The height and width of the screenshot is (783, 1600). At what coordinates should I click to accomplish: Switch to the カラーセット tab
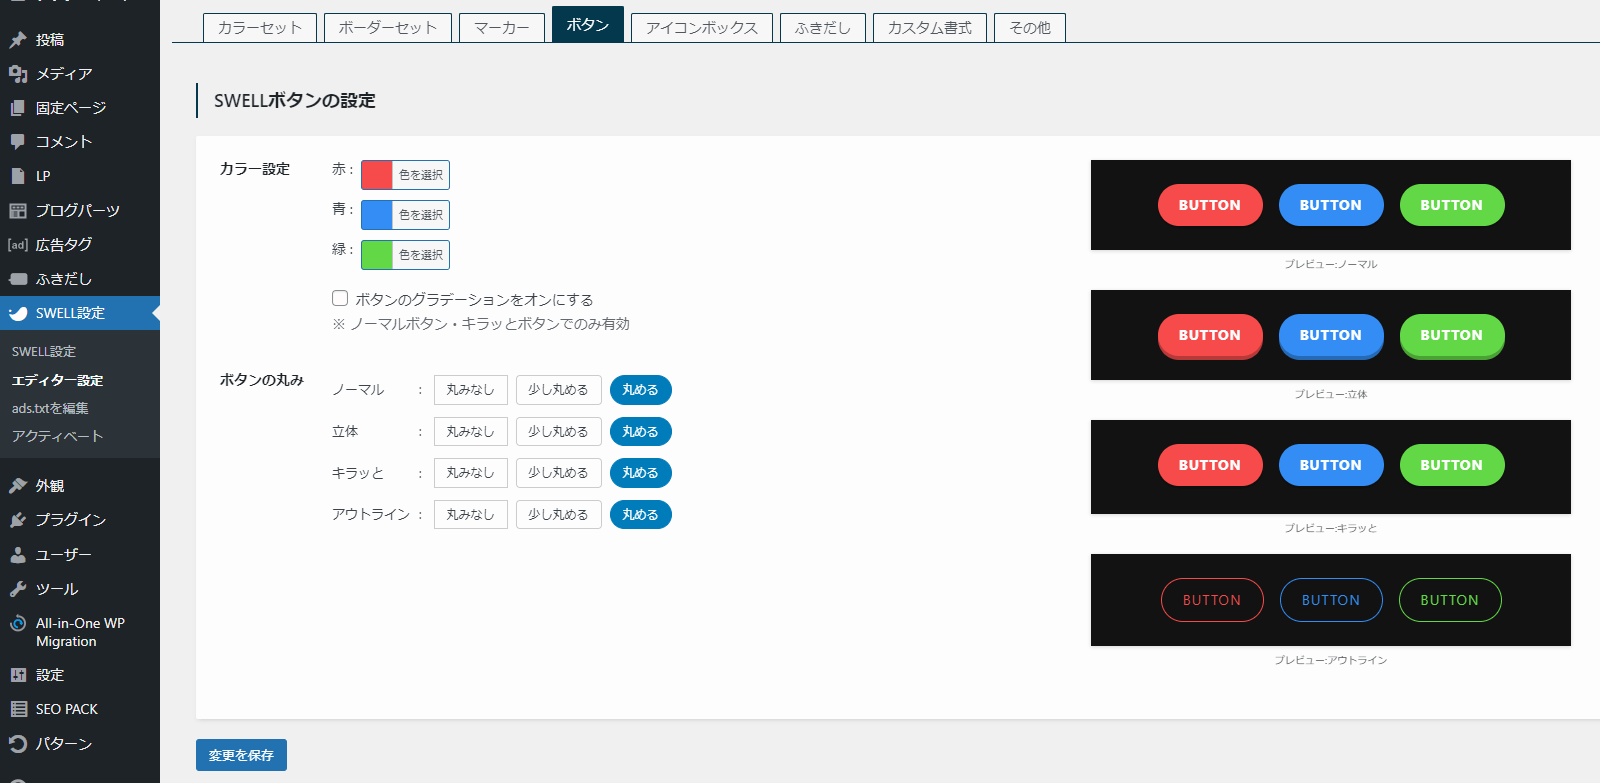(260, 28)
